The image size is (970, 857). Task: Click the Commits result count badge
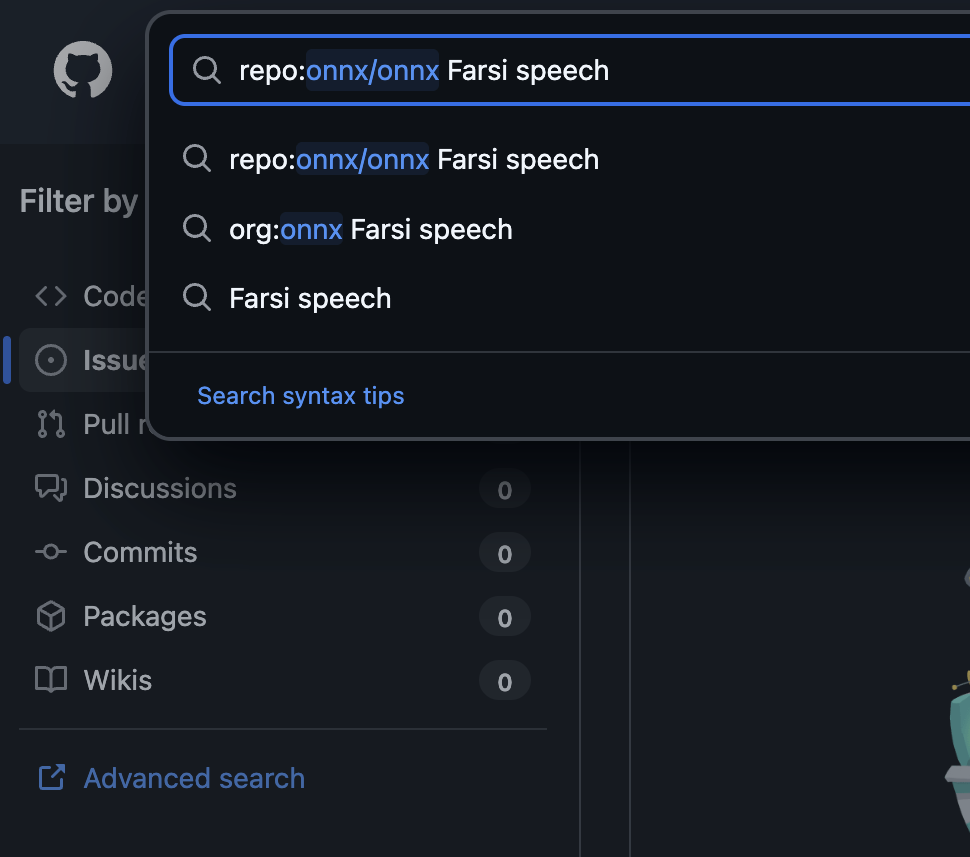(x=504, y=553)
